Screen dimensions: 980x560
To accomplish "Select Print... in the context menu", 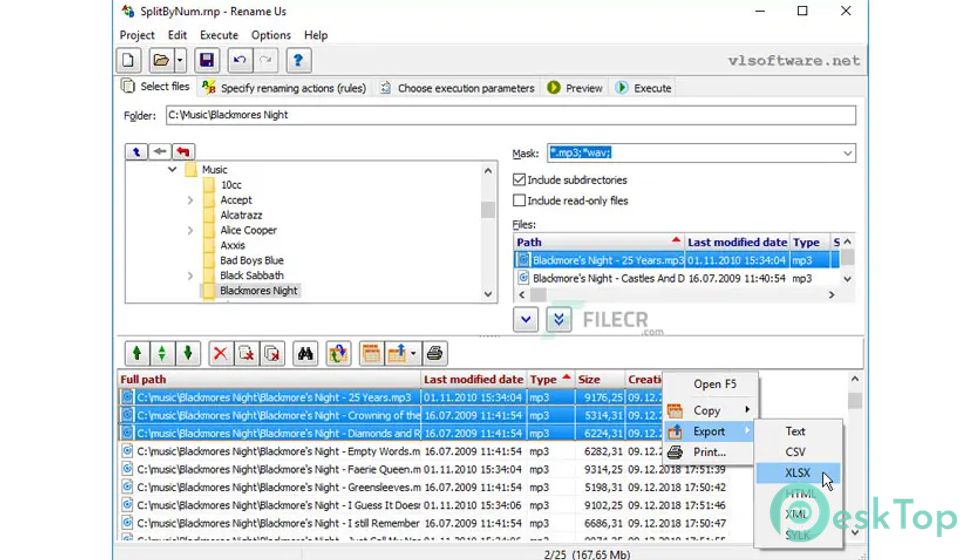I will (x=711, y=452).
